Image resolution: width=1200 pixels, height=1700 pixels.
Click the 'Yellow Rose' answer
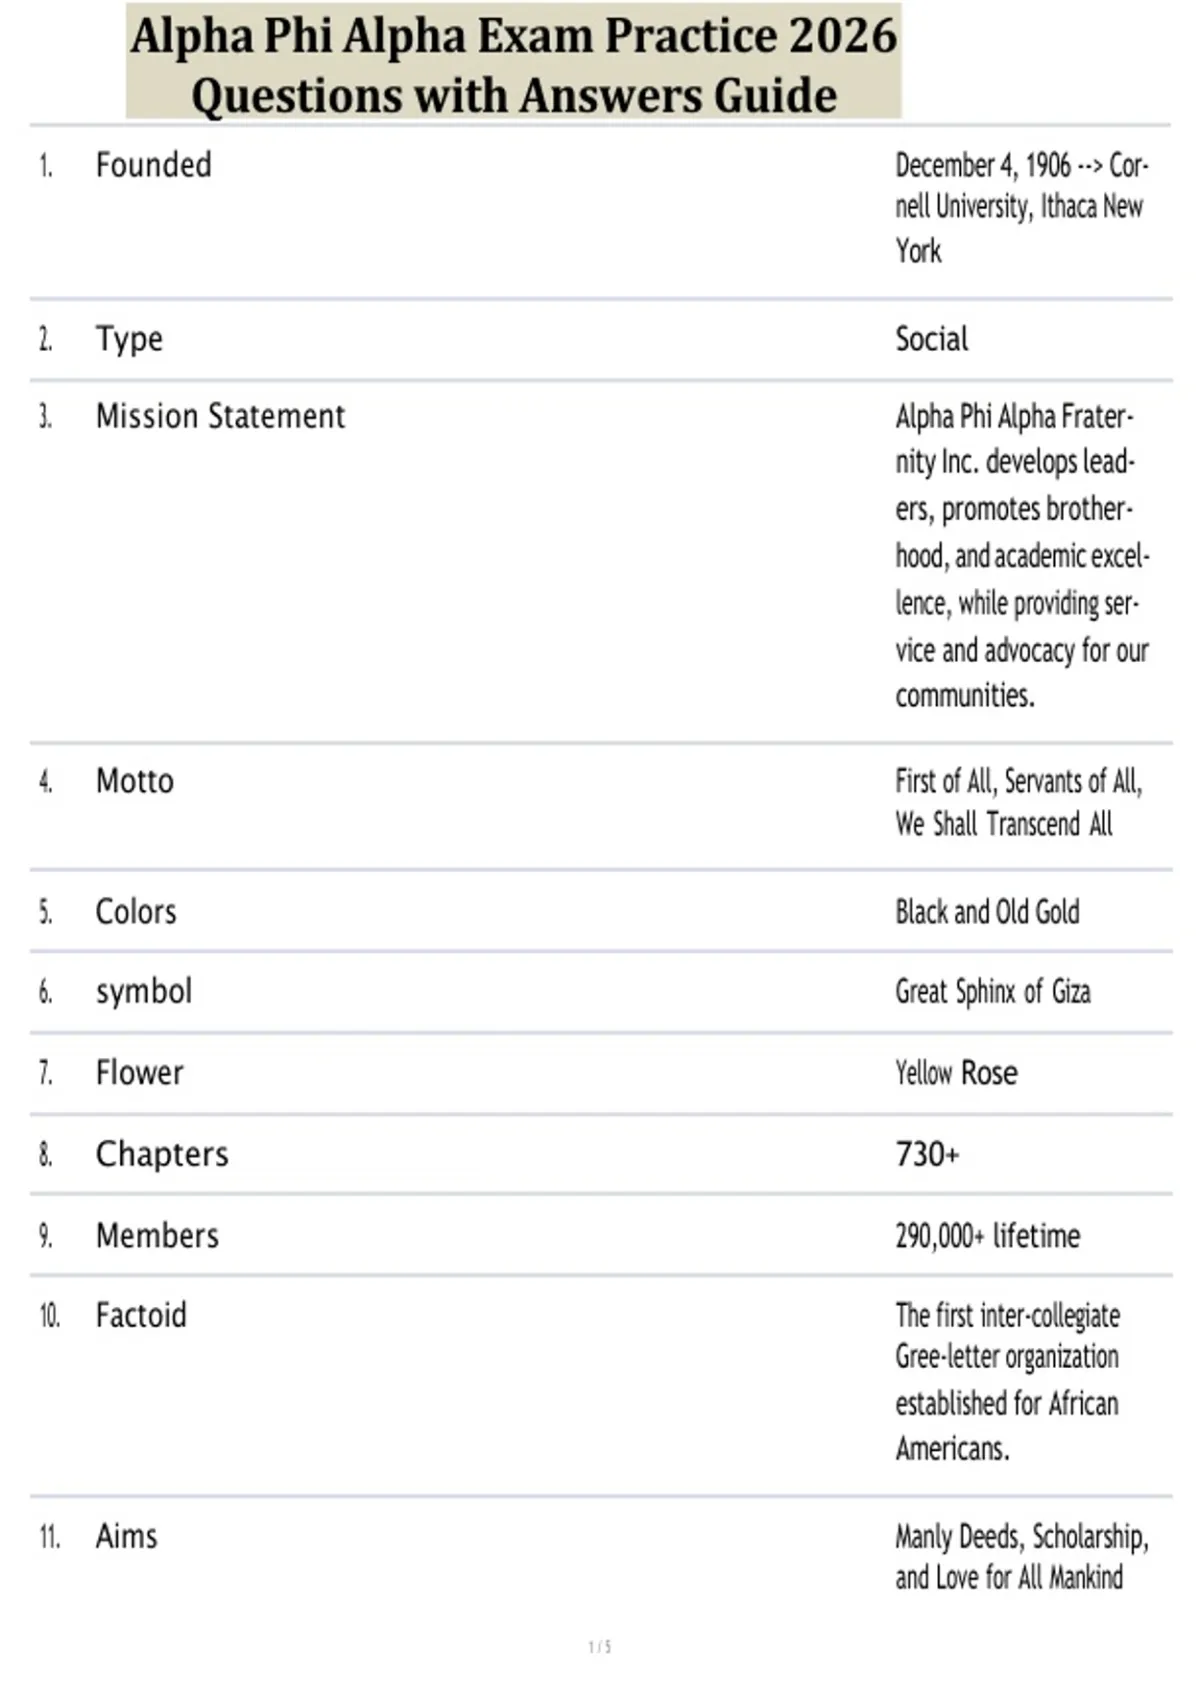point(957,1073)
